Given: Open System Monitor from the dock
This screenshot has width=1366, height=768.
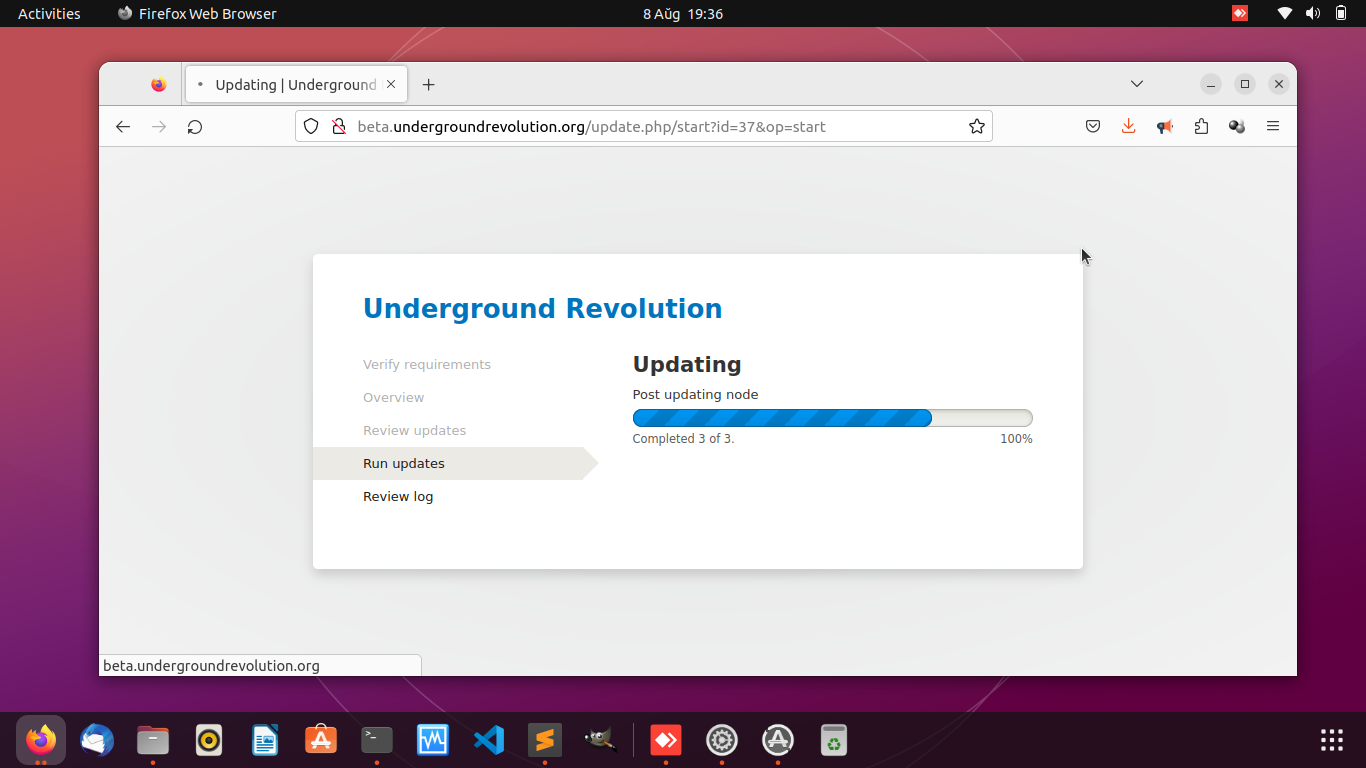Looking at the screenshot, I should pos(433,740).
